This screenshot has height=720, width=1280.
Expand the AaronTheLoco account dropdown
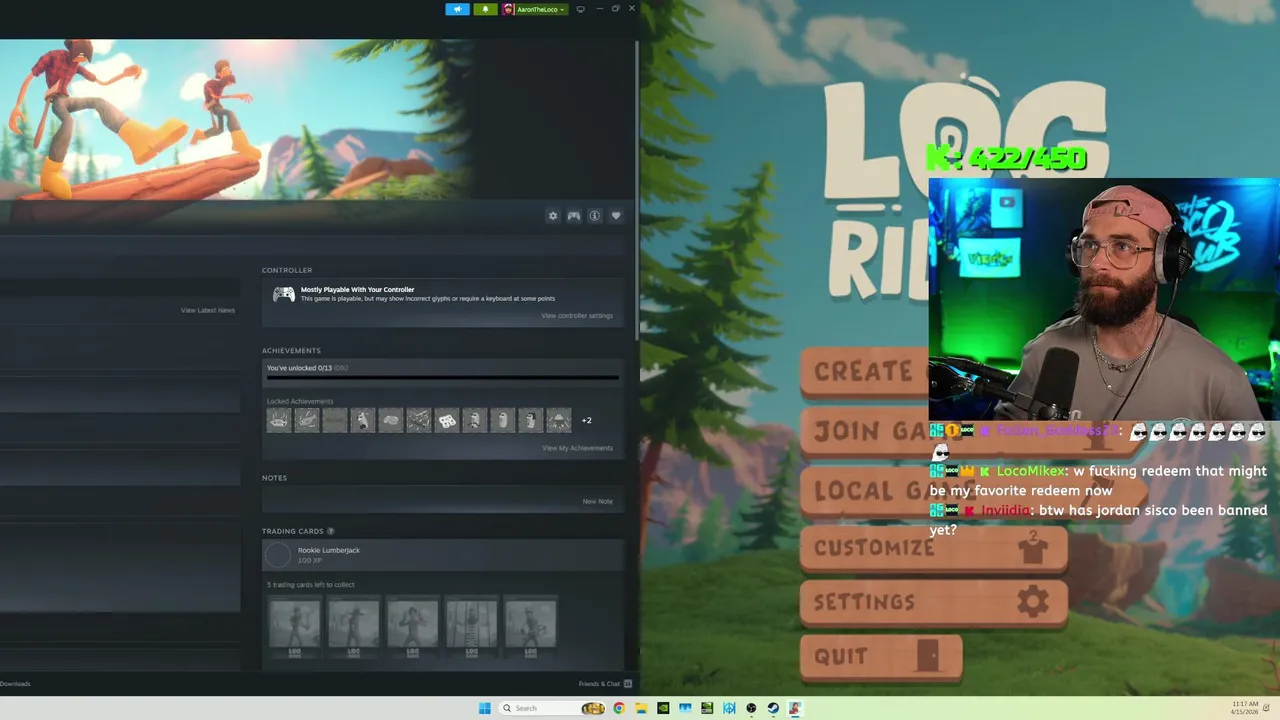pyautogui.click(x=535, y=9)
